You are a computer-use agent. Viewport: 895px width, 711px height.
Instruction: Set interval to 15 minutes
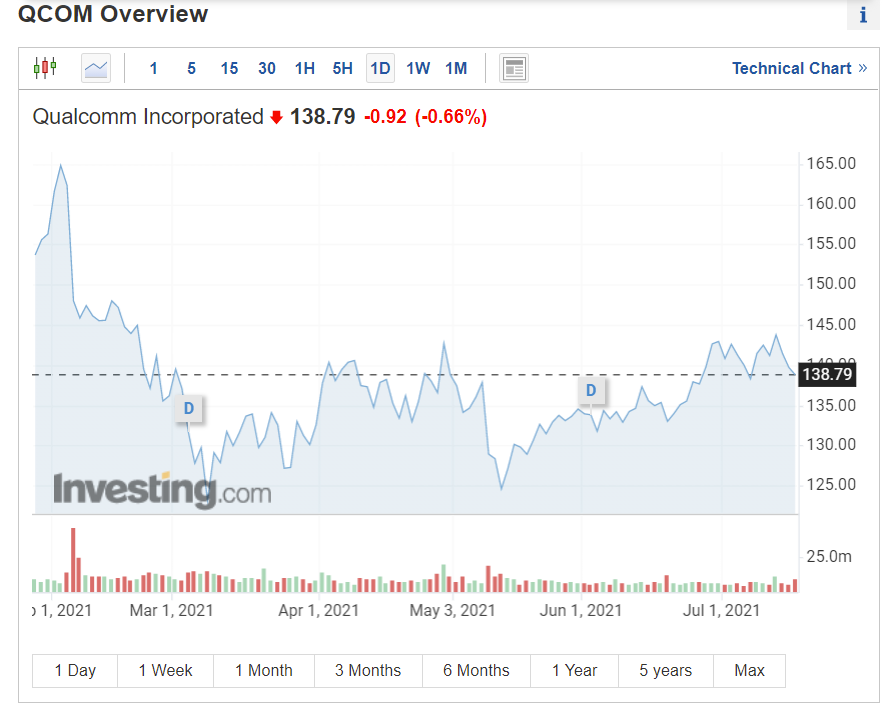[x=229, y=68]
